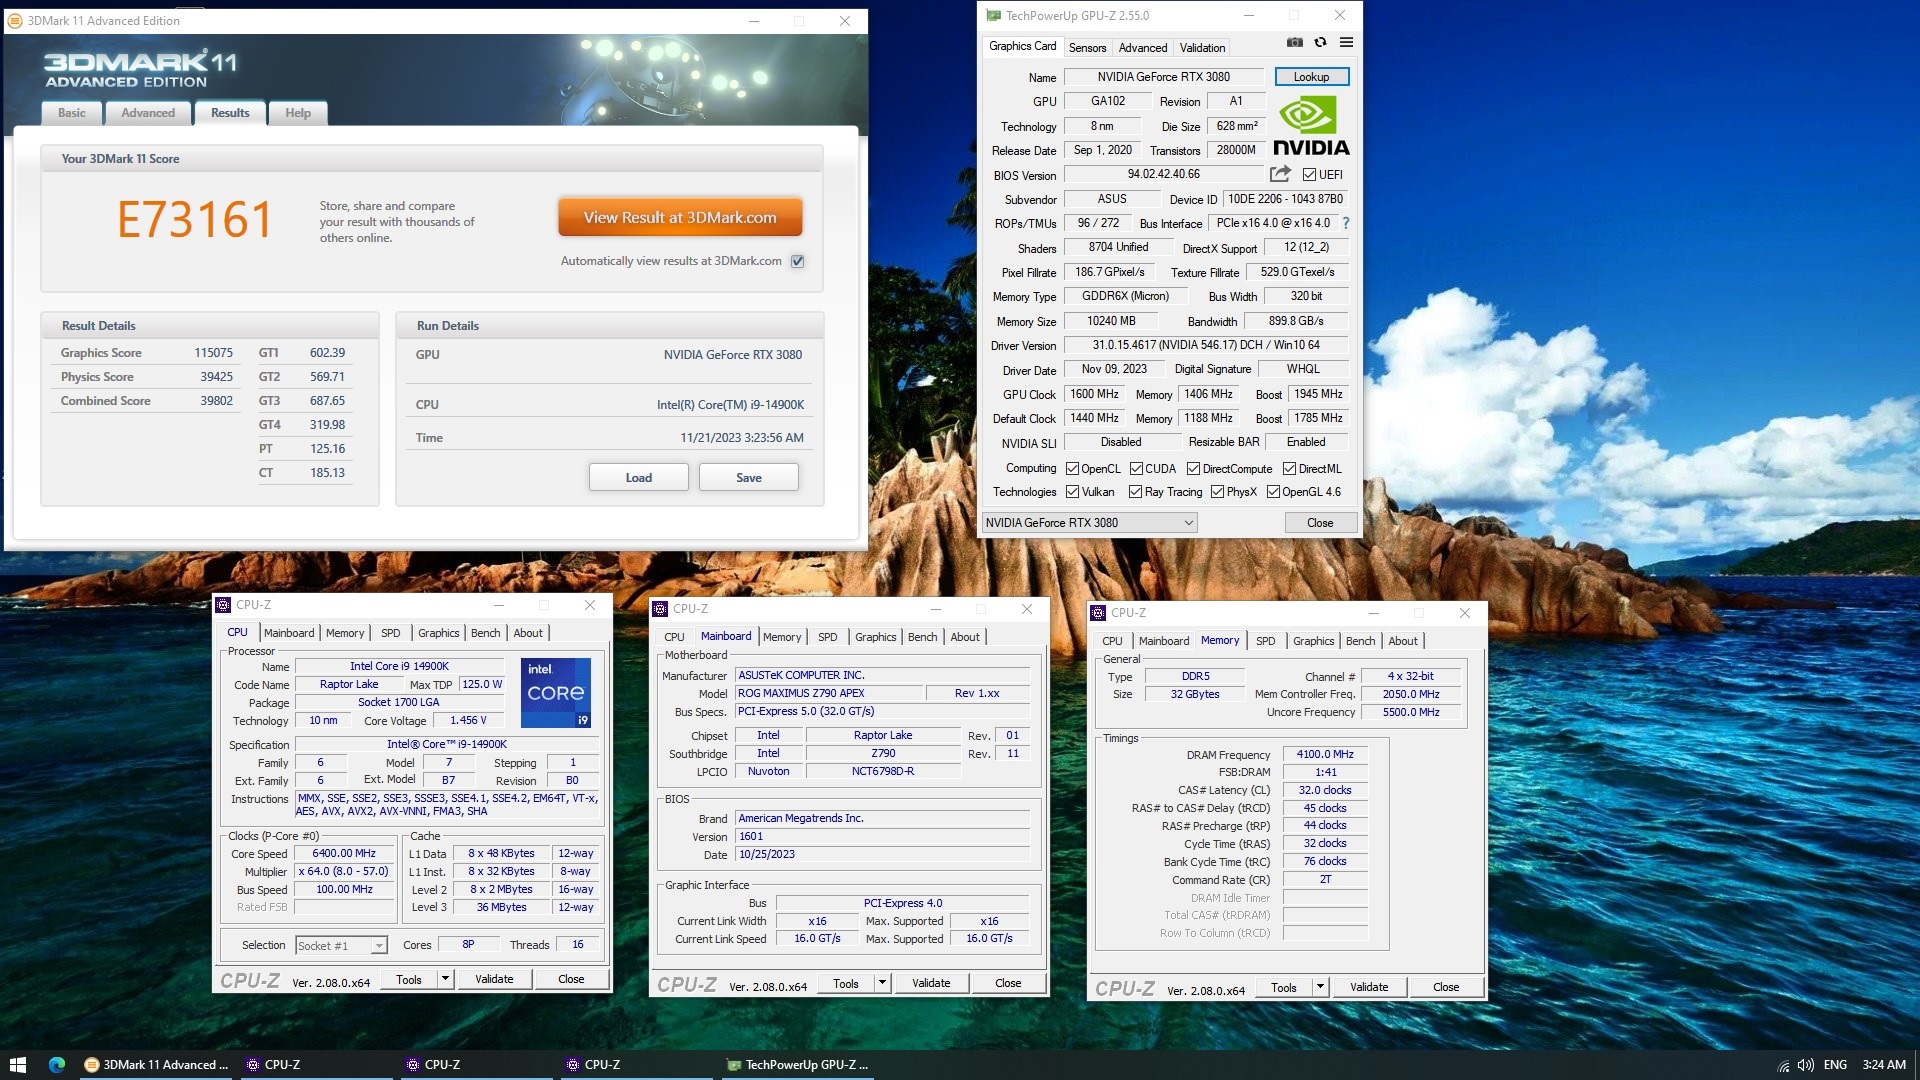This screenshot has width=1920, height=1080.
Task: Open GPU-Z hamburger menu
Action: [1346, 43]
